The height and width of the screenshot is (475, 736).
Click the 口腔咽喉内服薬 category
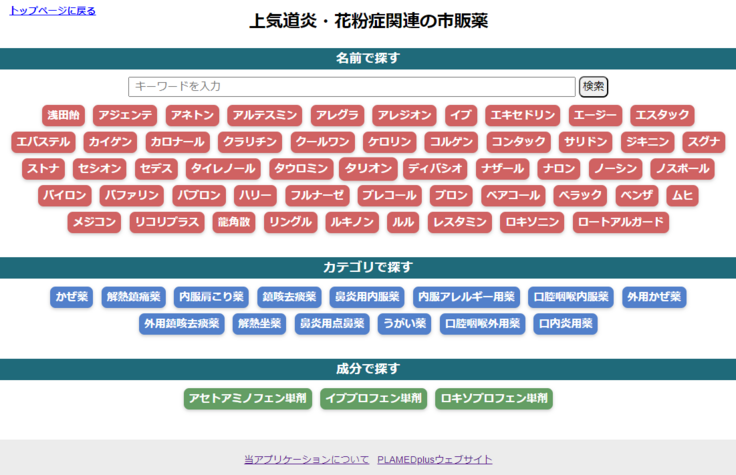pyautogui.click(x=571, y=297)
